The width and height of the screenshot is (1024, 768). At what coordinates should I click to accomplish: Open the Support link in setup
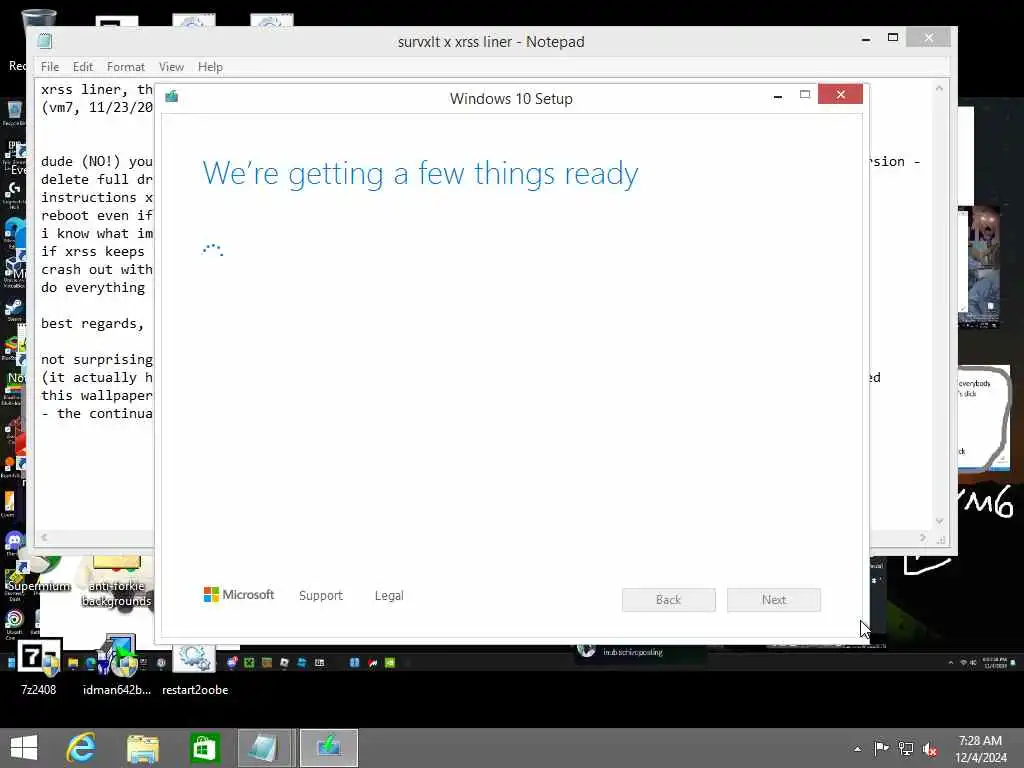coord(321,596)
